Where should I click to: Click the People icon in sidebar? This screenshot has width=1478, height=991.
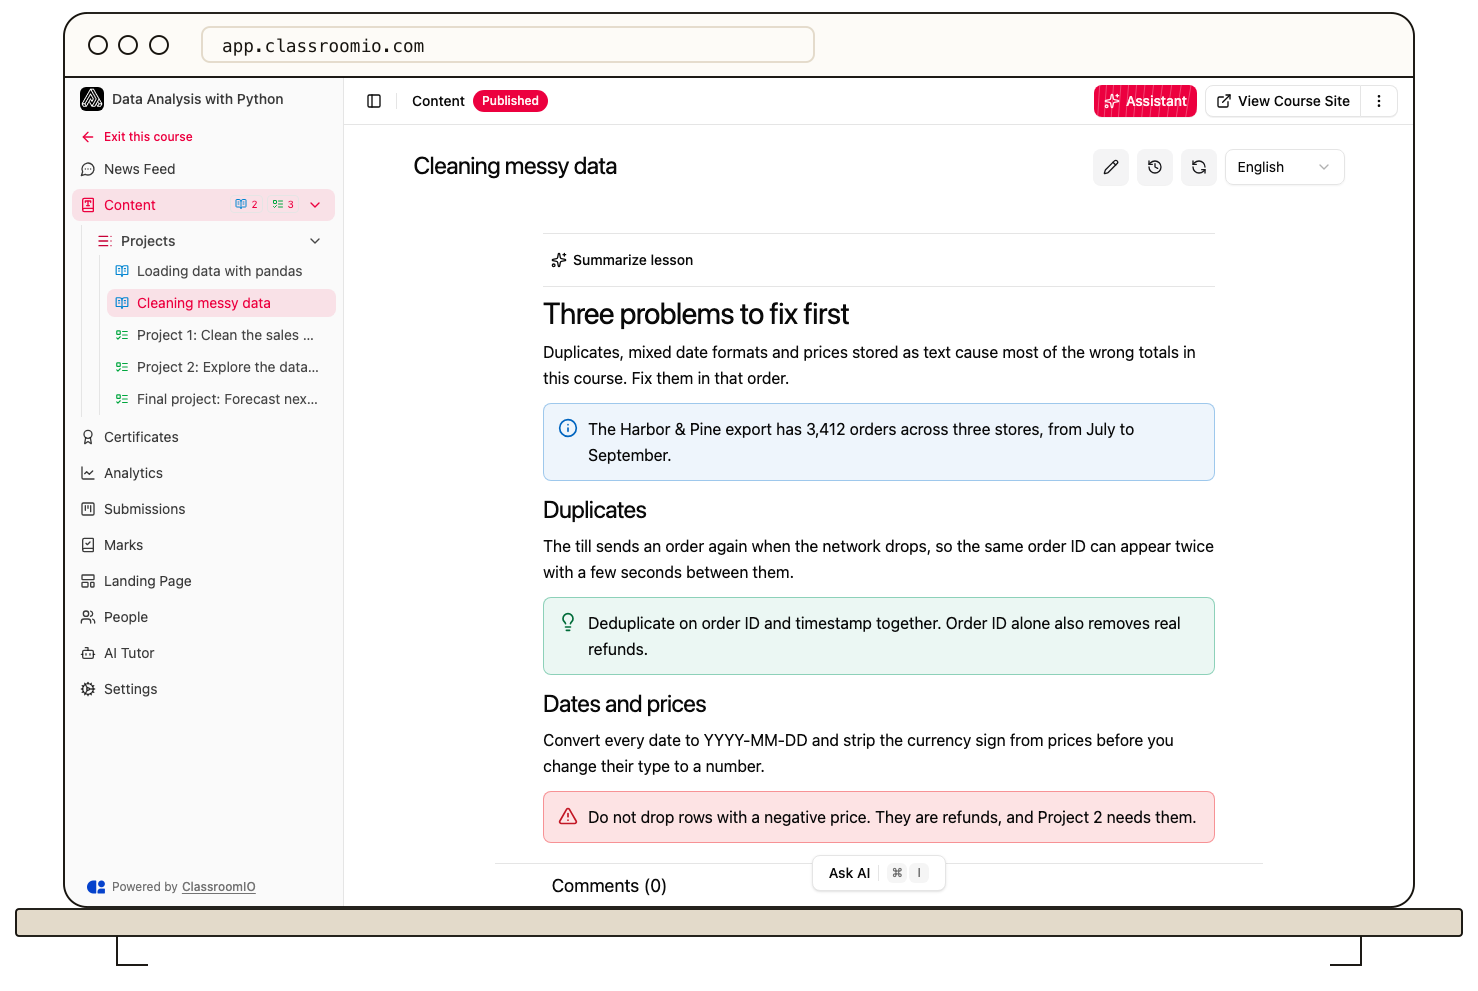click(x=88, y=617)
